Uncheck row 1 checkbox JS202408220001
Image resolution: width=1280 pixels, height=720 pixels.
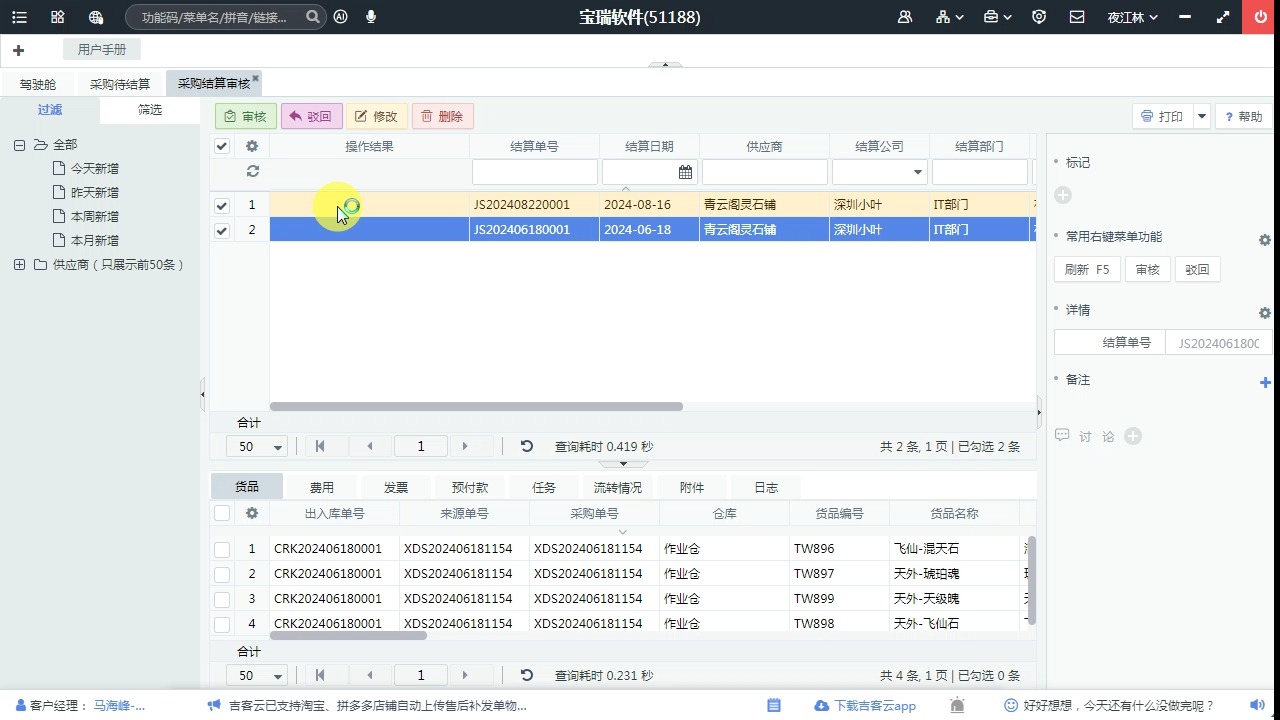[222, 205]
